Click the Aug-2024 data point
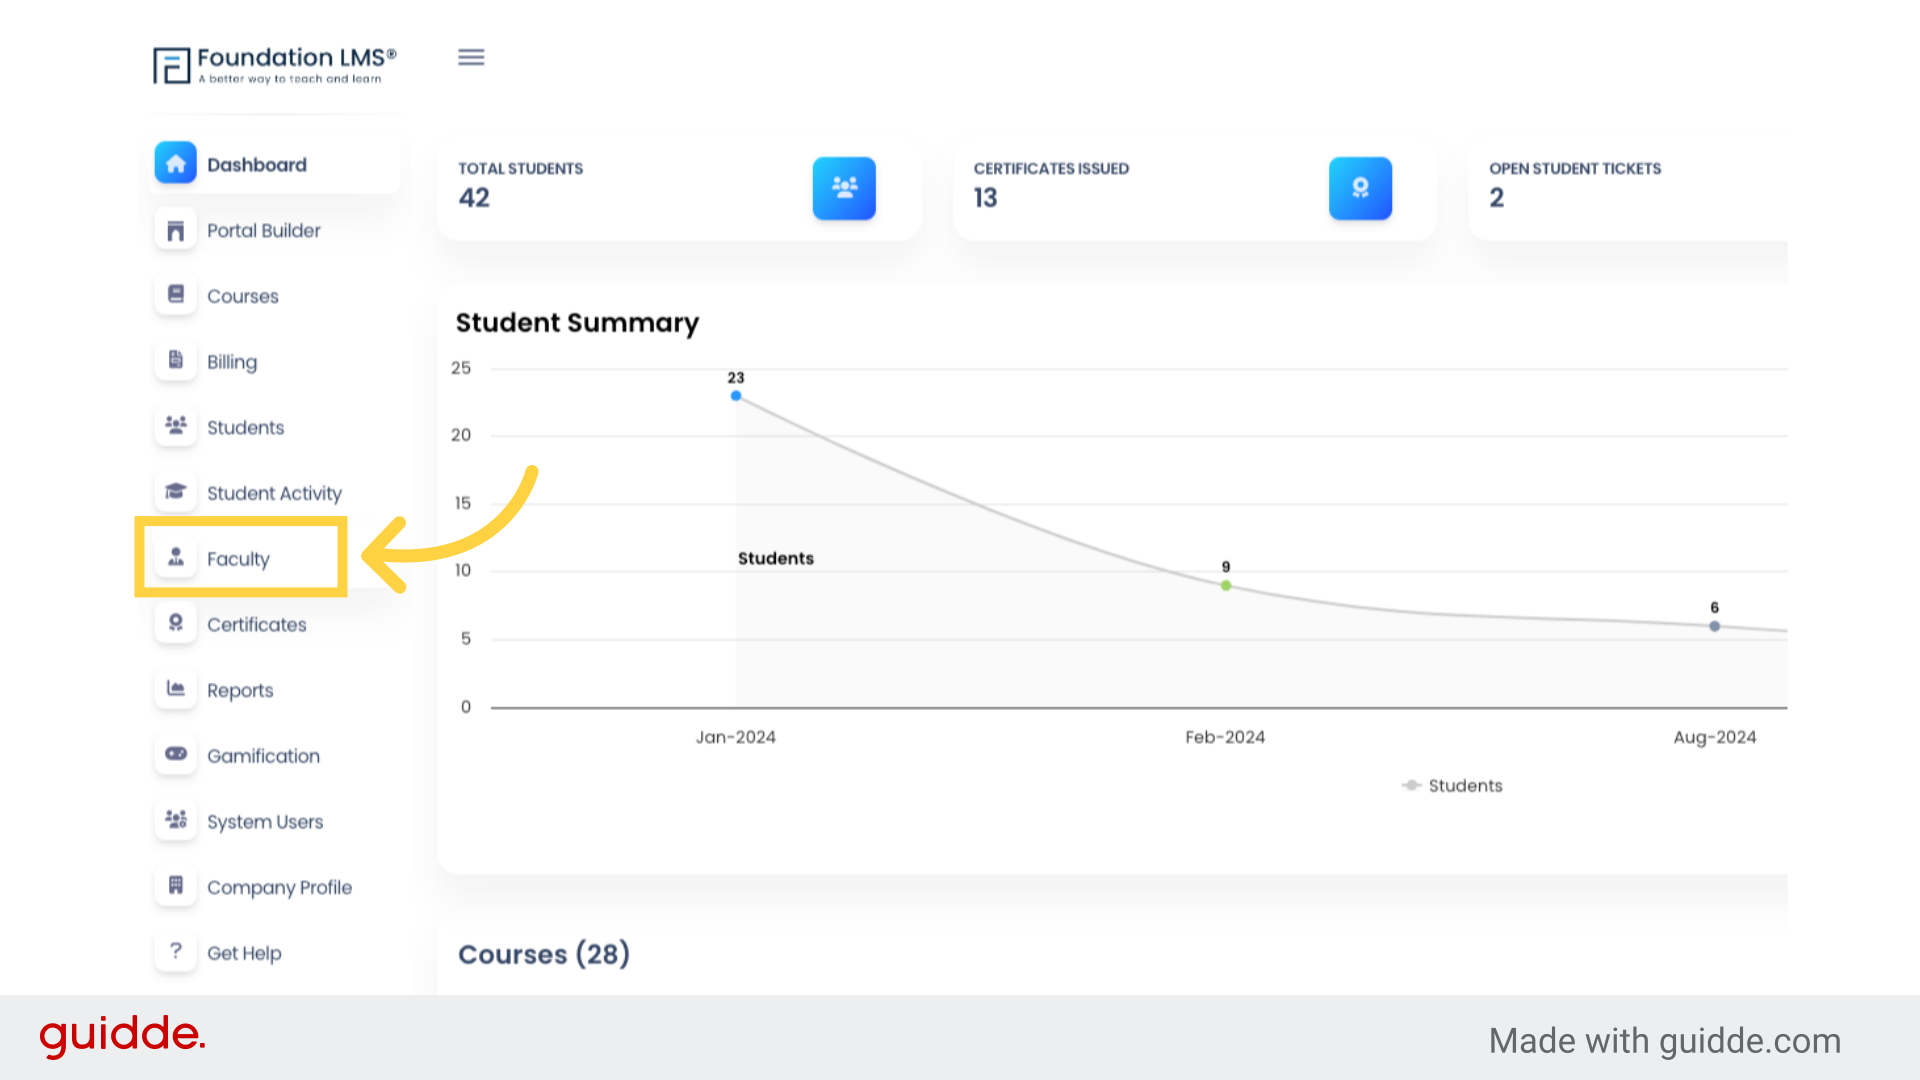The width and height of the screenshot is (1920, 1080). (1715, 626)
